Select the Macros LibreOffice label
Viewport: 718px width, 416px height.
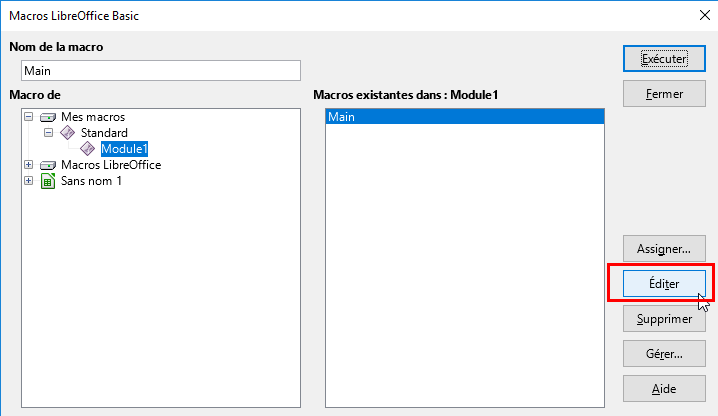pyautogui.click(x=110, y=165)
